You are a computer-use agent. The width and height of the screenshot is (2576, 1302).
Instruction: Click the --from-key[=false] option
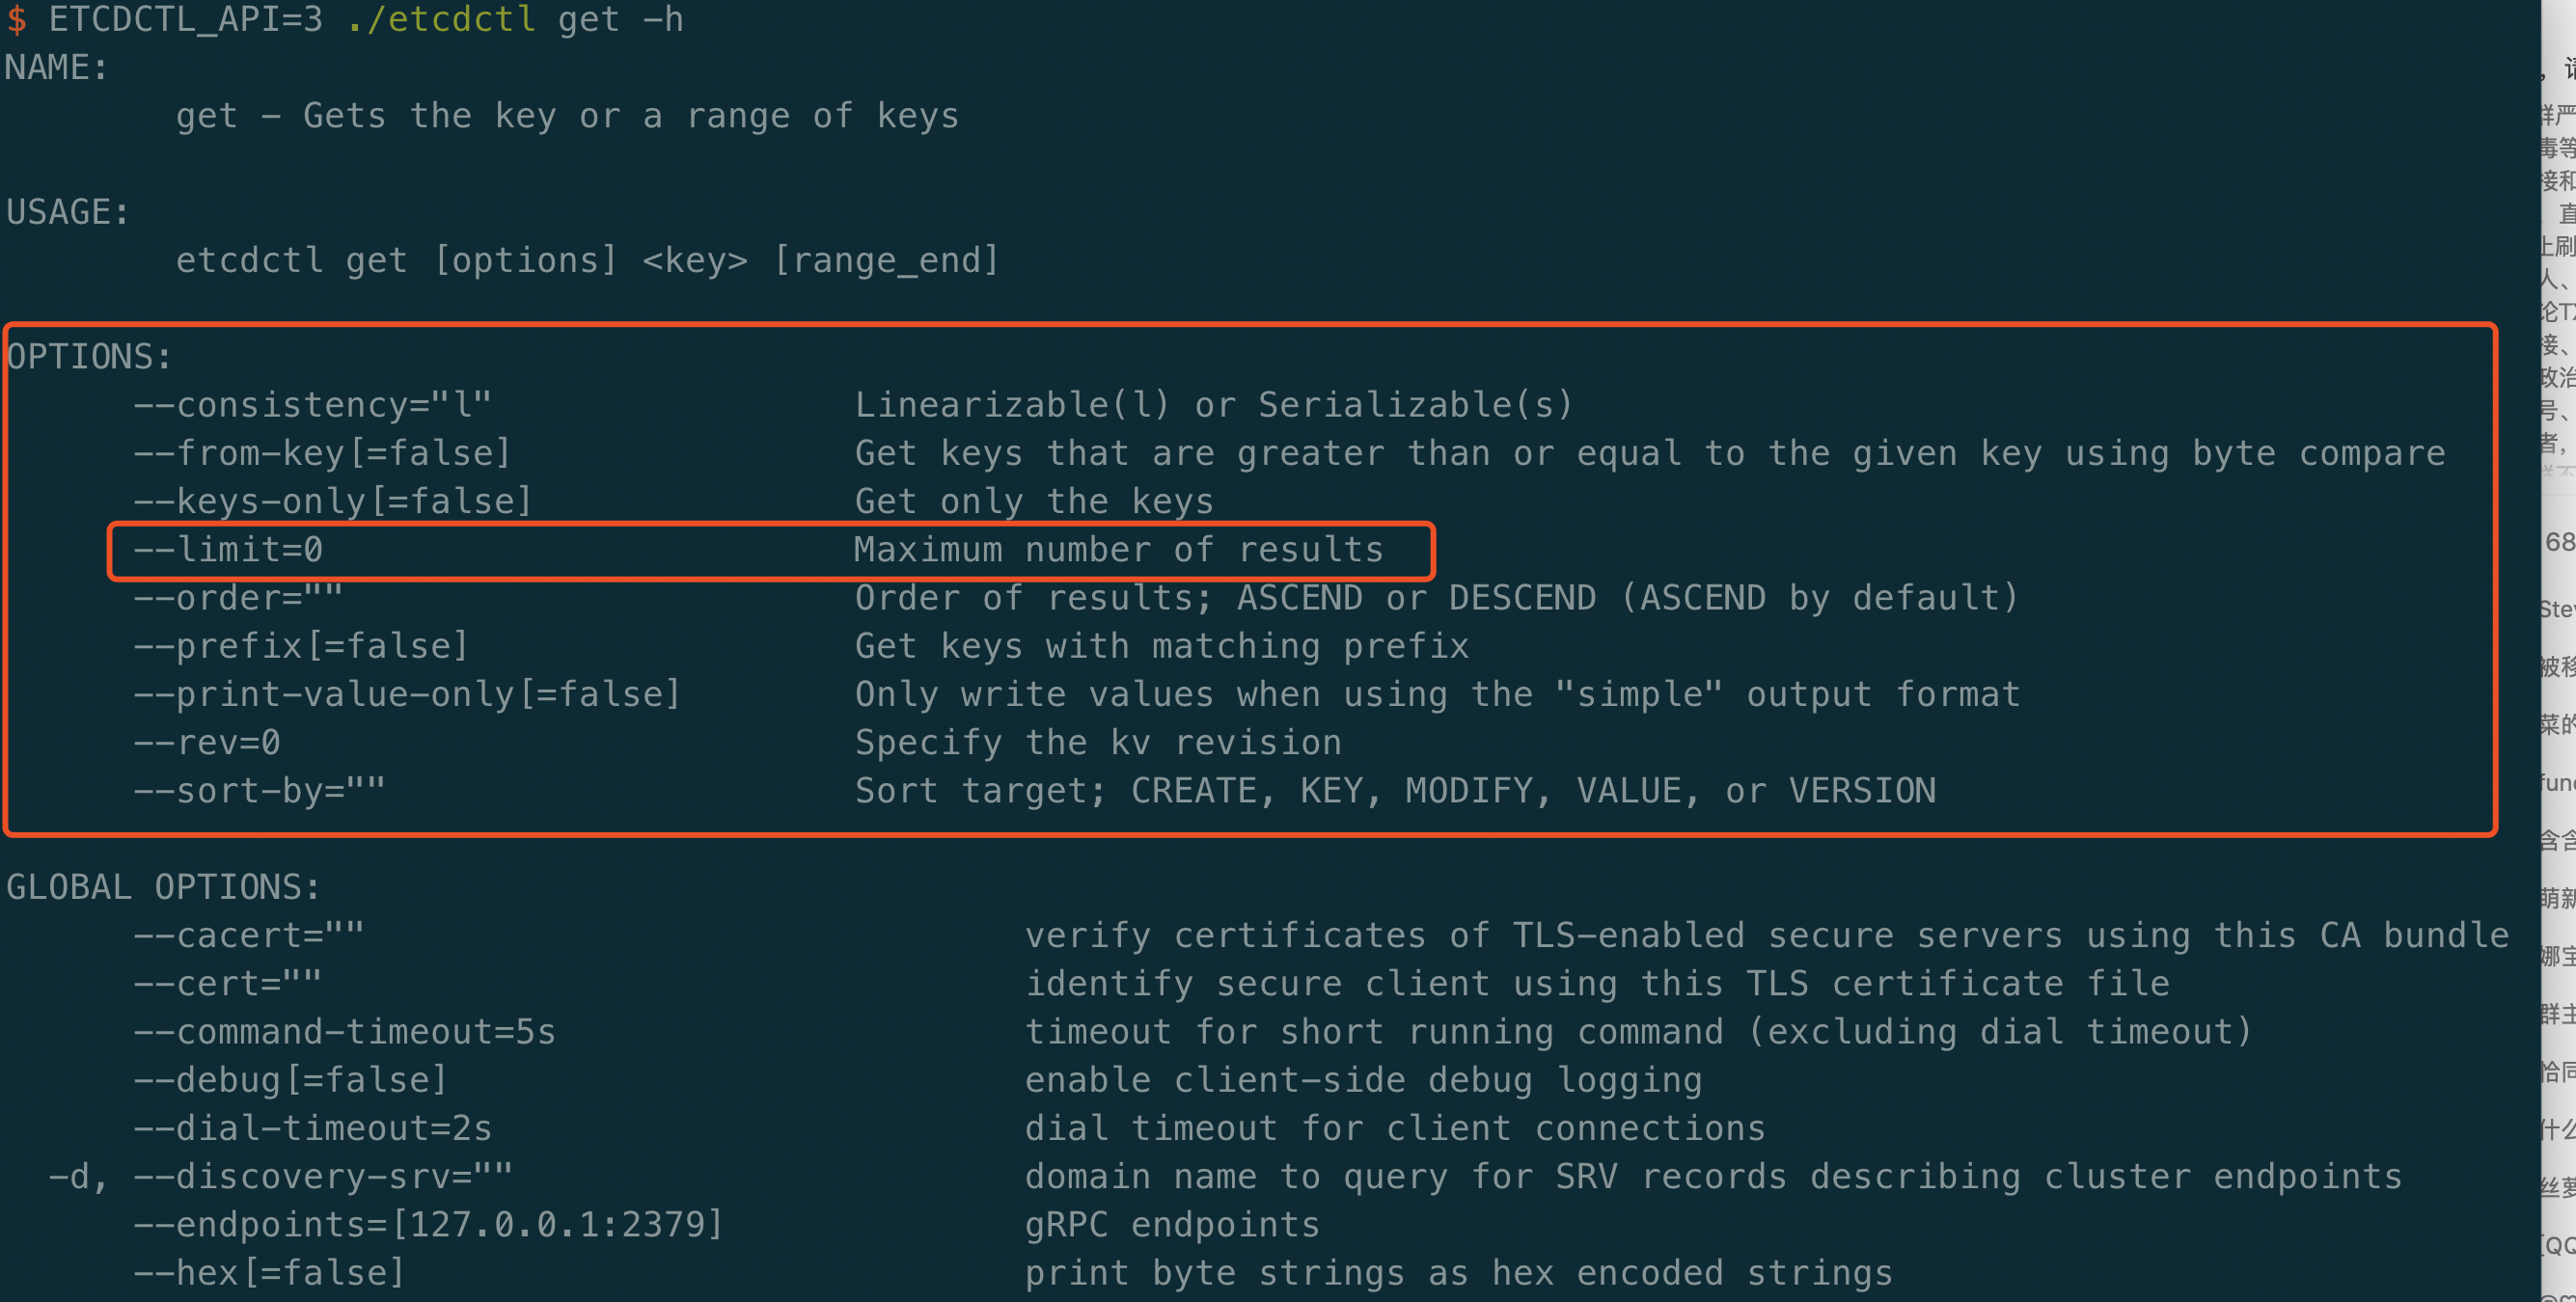click(x=322, y=453)
